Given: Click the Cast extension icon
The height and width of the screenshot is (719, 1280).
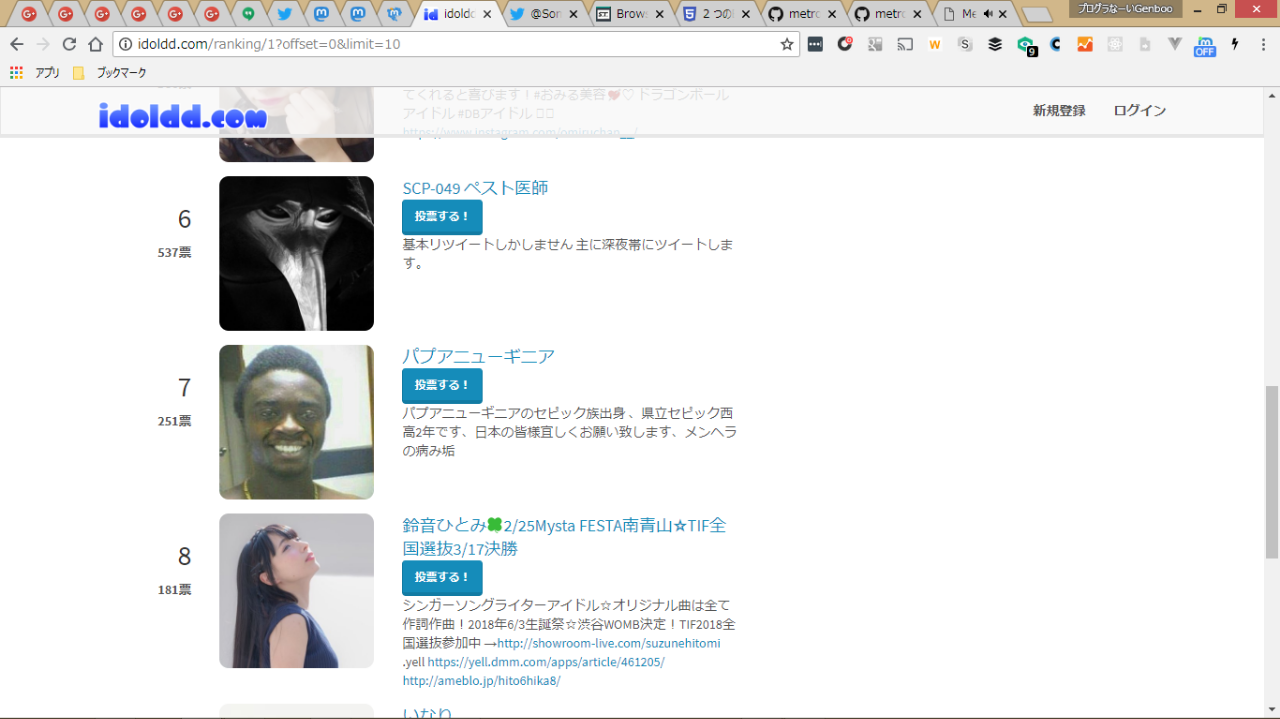Looking at the screenshot, I should coord(905,44).
